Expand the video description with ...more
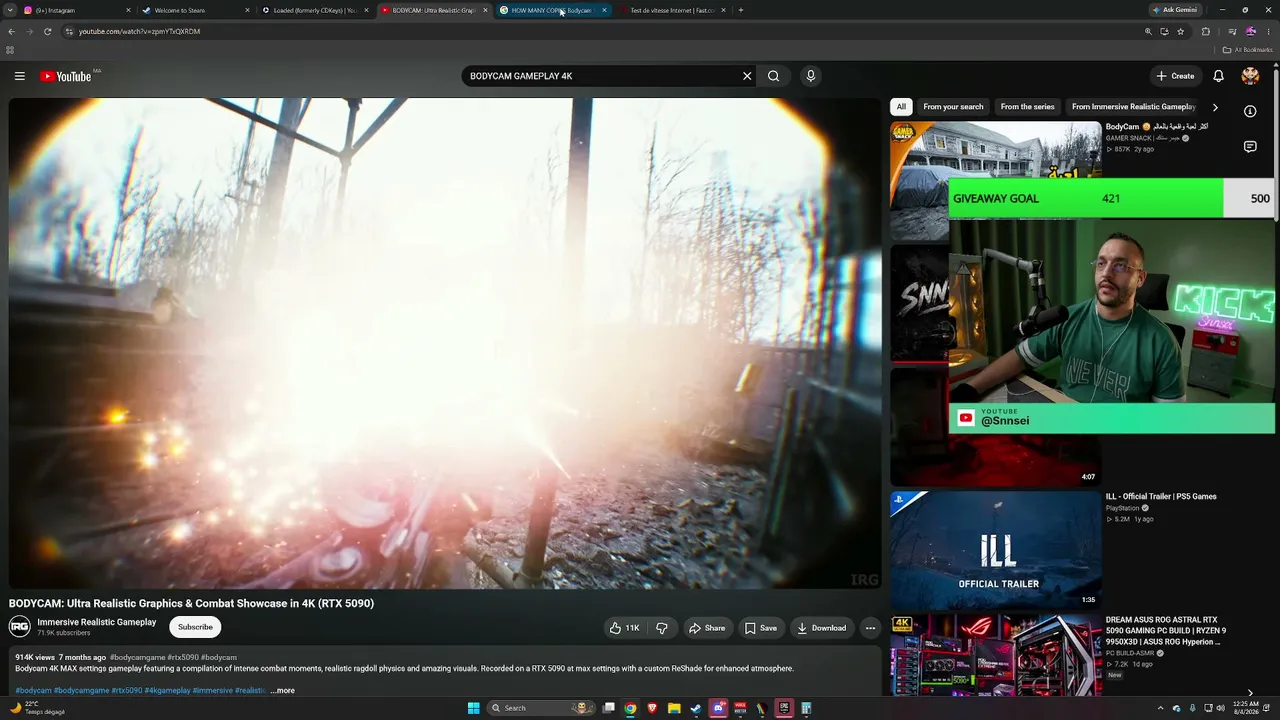The width and height of the screenshot is (1280, 720). [282, 691]
